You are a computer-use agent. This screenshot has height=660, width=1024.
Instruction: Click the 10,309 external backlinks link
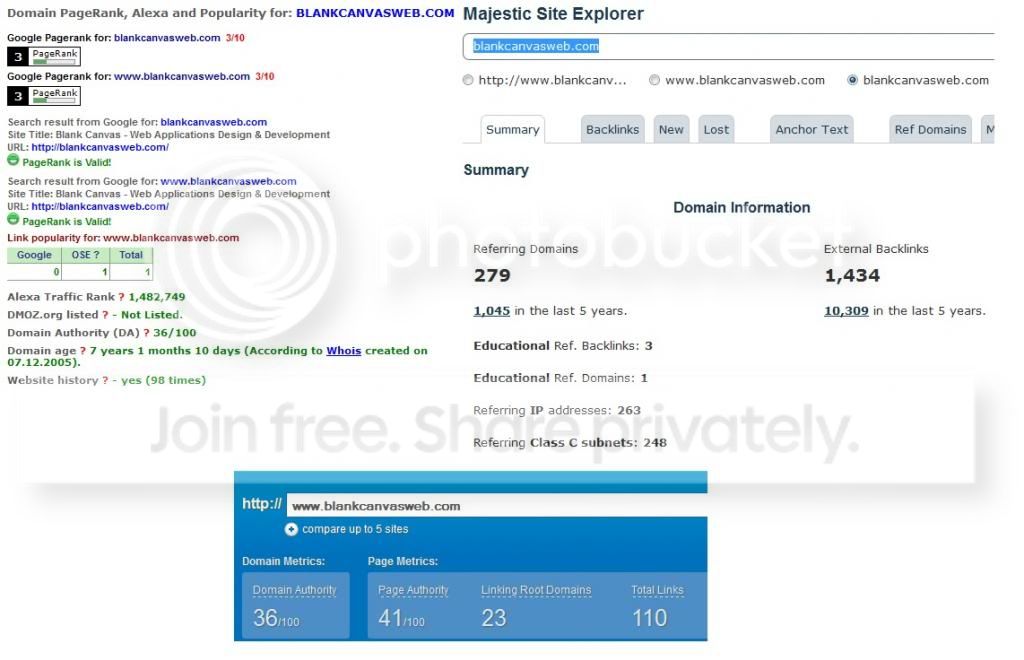[846, 311]
